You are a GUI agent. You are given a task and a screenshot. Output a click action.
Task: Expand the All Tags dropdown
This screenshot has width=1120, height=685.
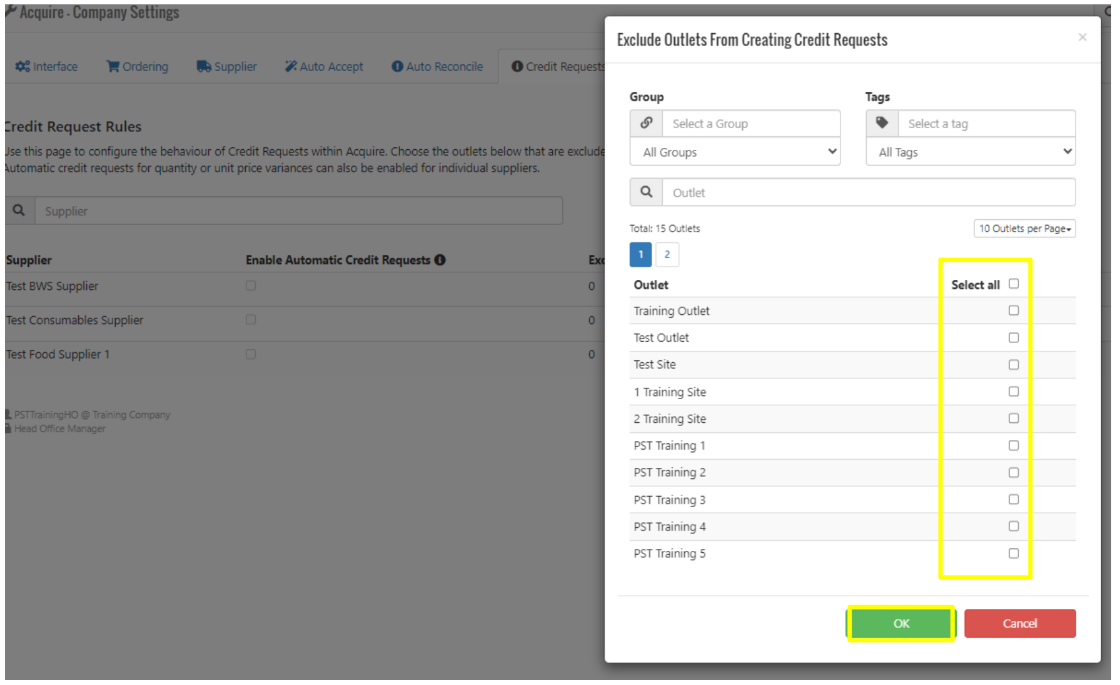(x=970, y=152)
